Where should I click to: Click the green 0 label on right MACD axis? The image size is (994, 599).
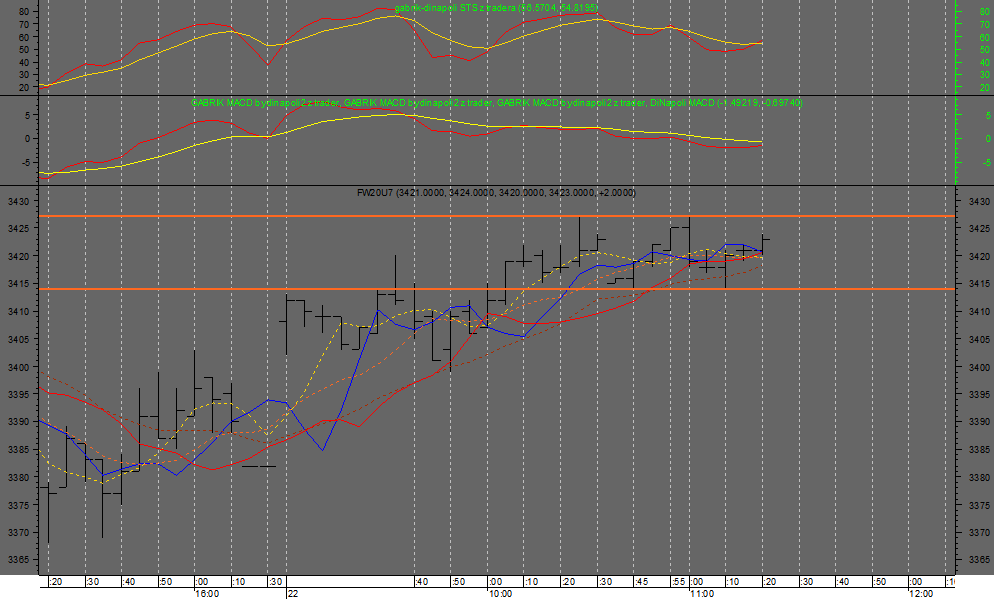pos(988,138)
